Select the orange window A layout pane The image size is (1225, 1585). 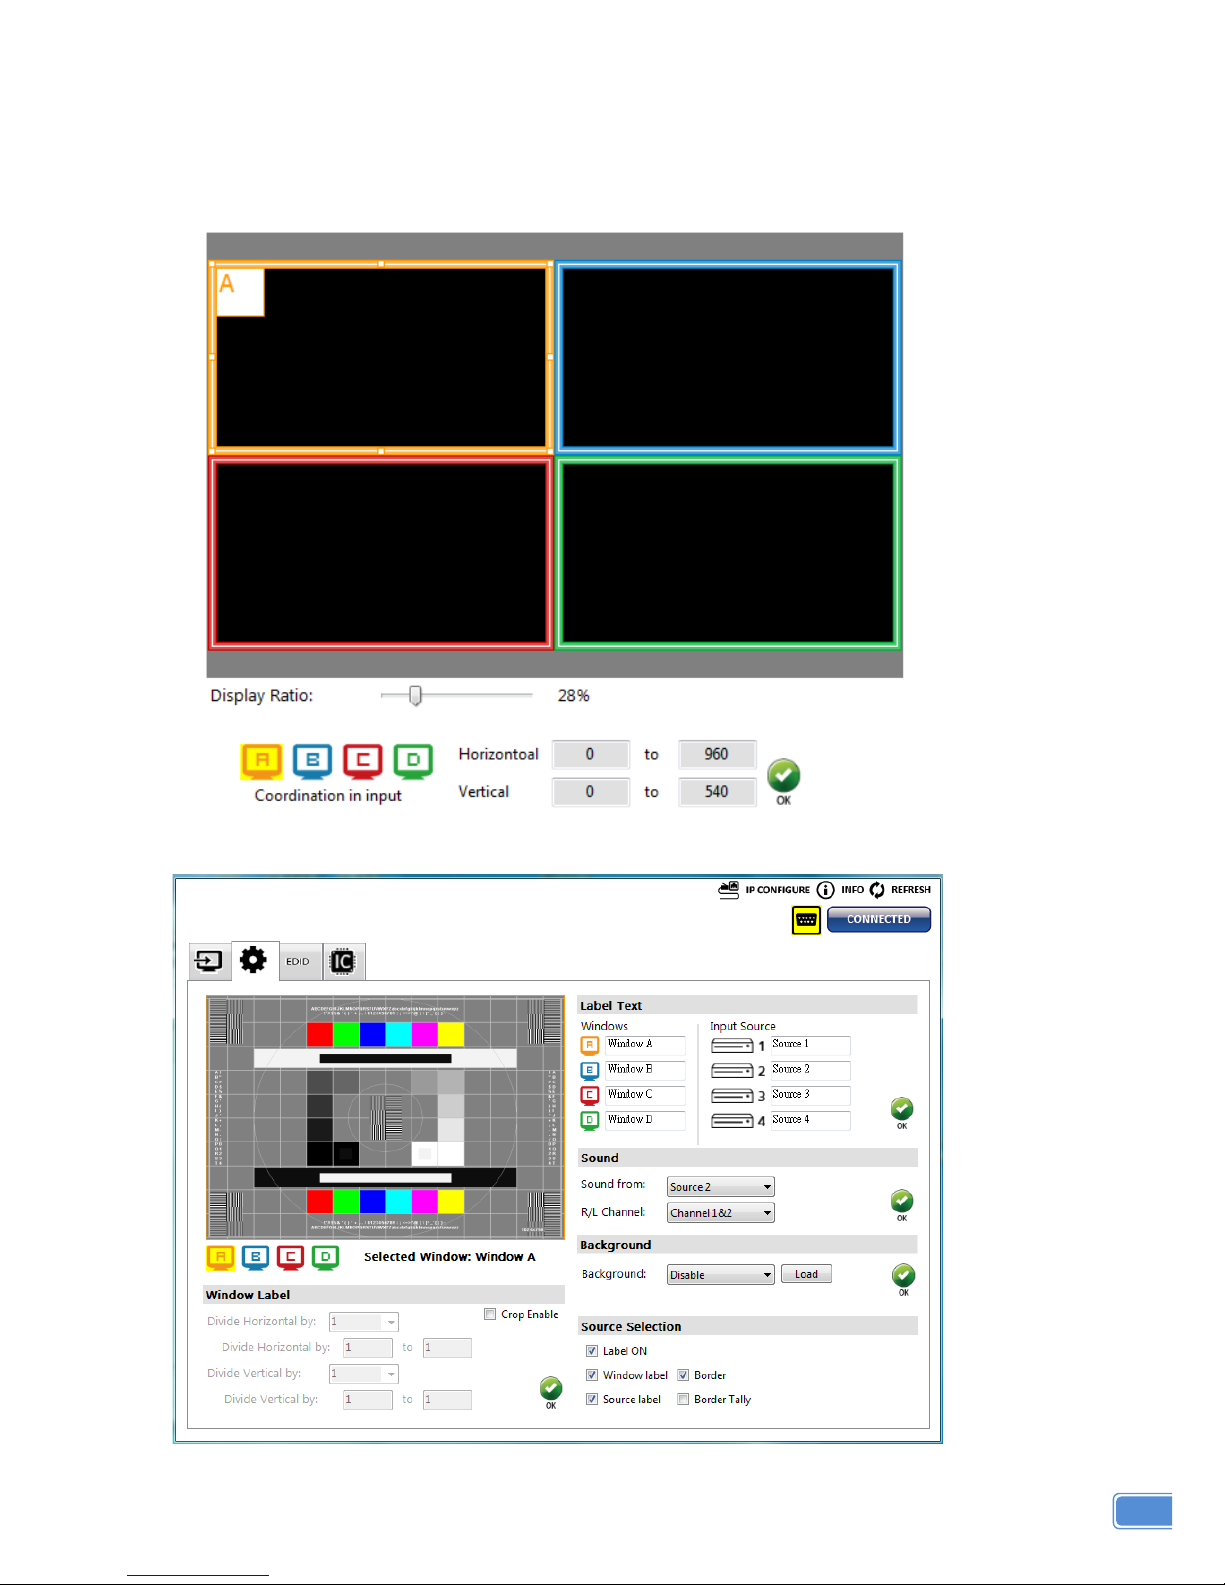(381, 357)
